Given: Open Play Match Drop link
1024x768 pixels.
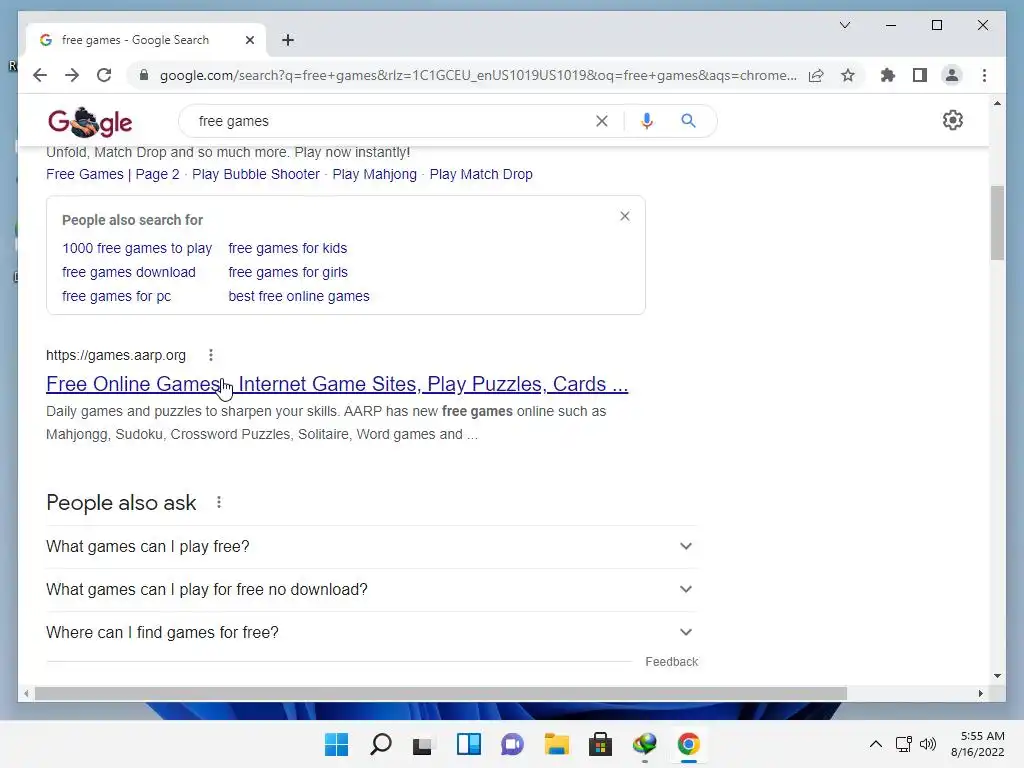Looking at the screenshot, I should point(481,174).
